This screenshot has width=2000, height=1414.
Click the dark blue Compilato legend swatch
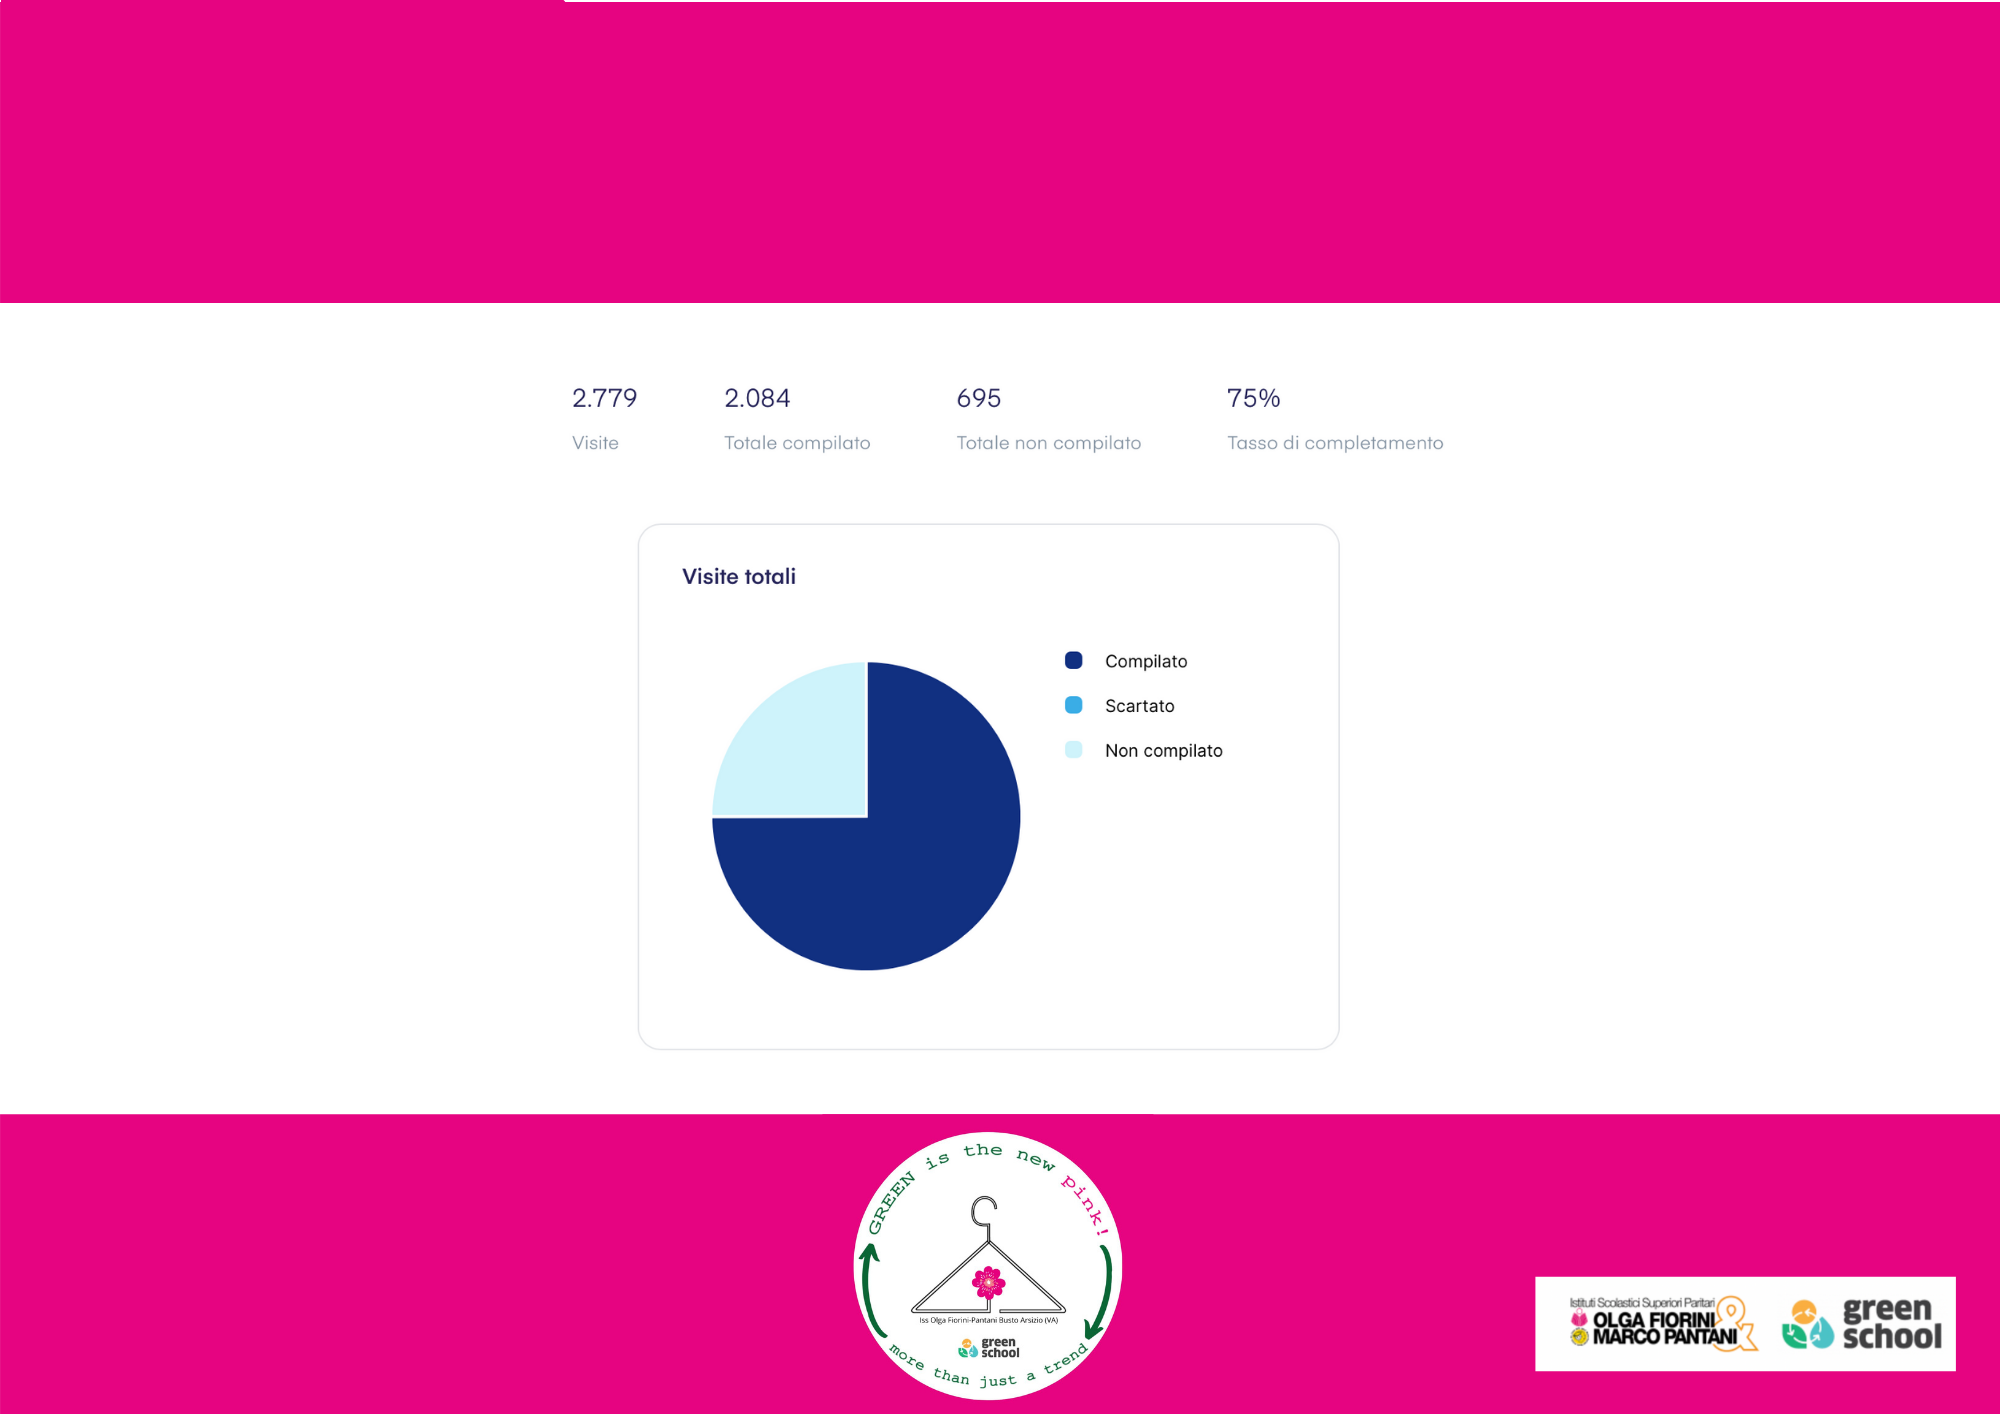pyautogui.click(x=1073, y=660)
